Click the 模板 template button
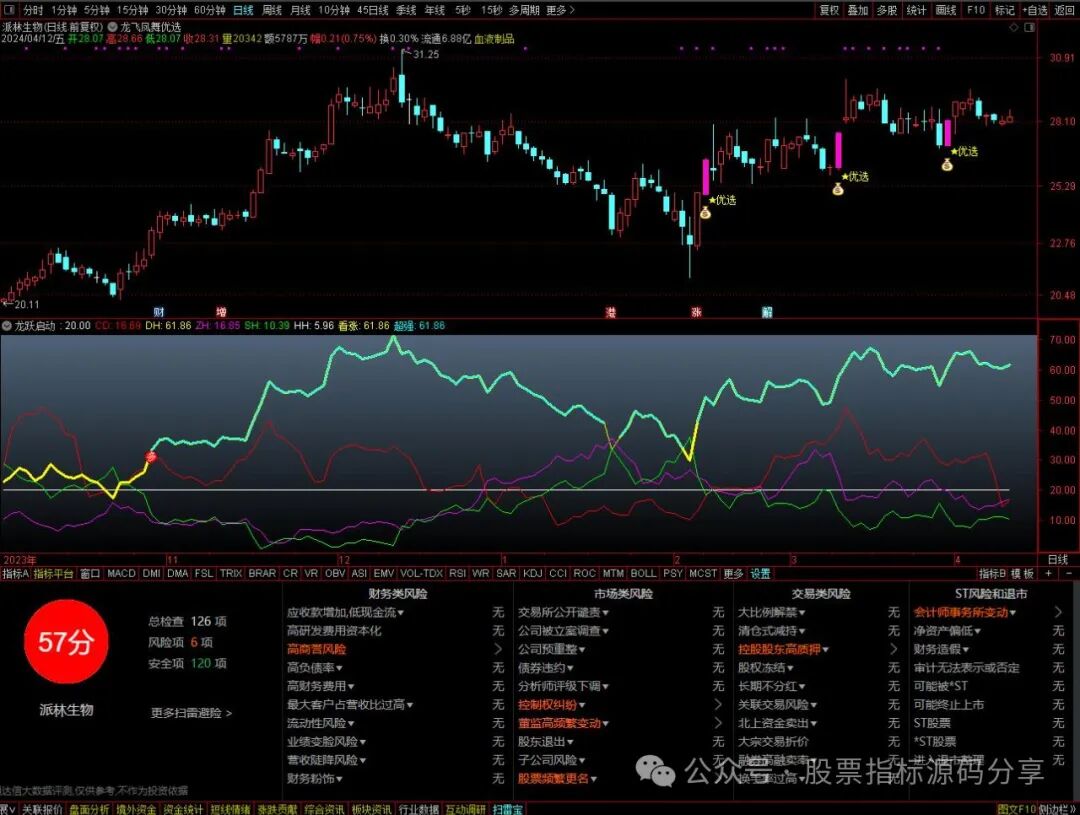Image resolution: width=1080 pixels, height=815 pixels. [1023, 573]
